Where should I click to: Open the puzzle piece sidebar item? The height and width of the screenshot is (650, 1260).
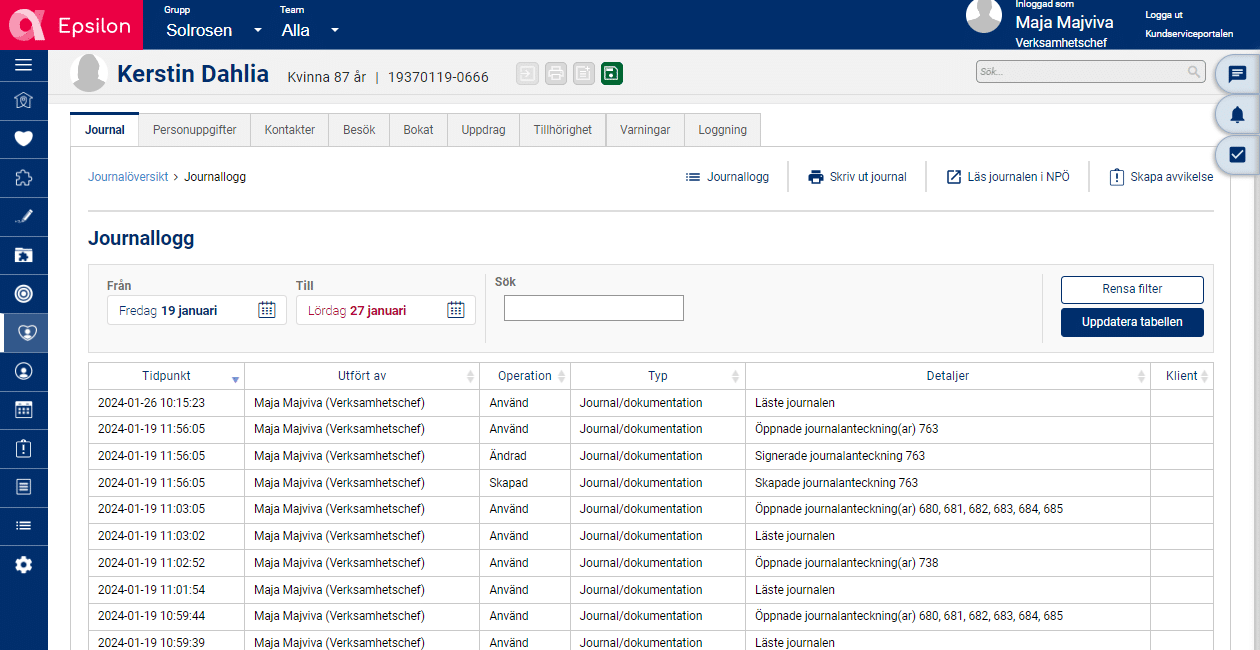coord(23,178)
